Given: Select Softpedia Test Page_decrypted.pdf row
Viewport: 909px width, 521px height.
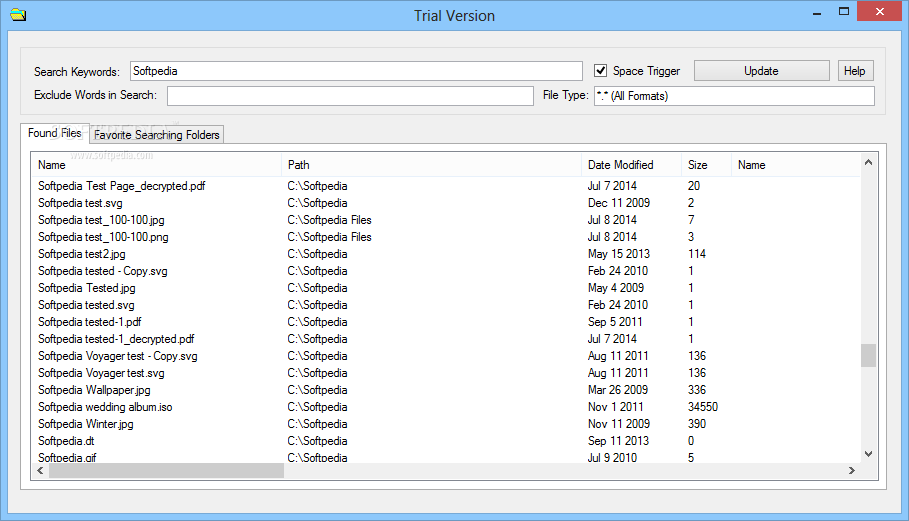Looking at the screenshot, I should click(x=122, y=186).
